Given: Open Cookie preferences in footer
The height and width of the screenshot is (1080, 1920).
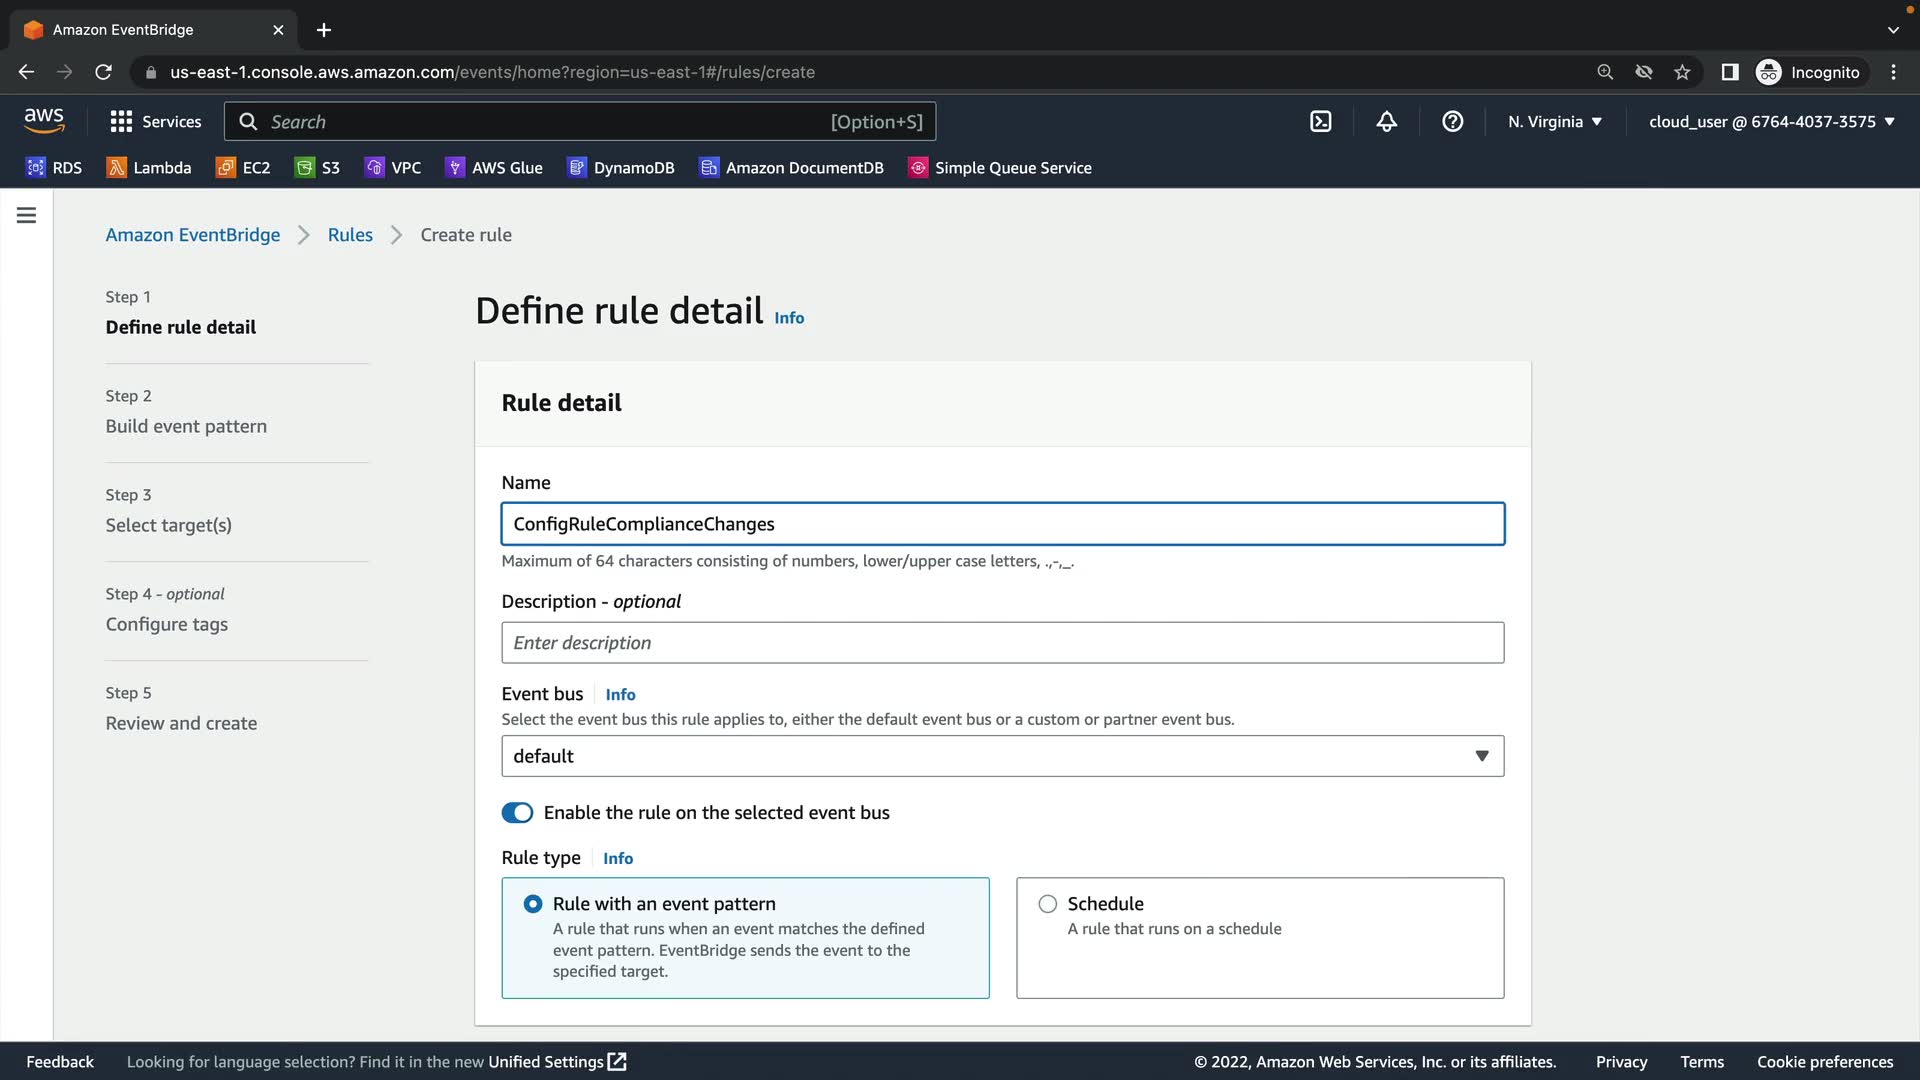Looking at the screenshot, I should (x=1824, y=1062).
